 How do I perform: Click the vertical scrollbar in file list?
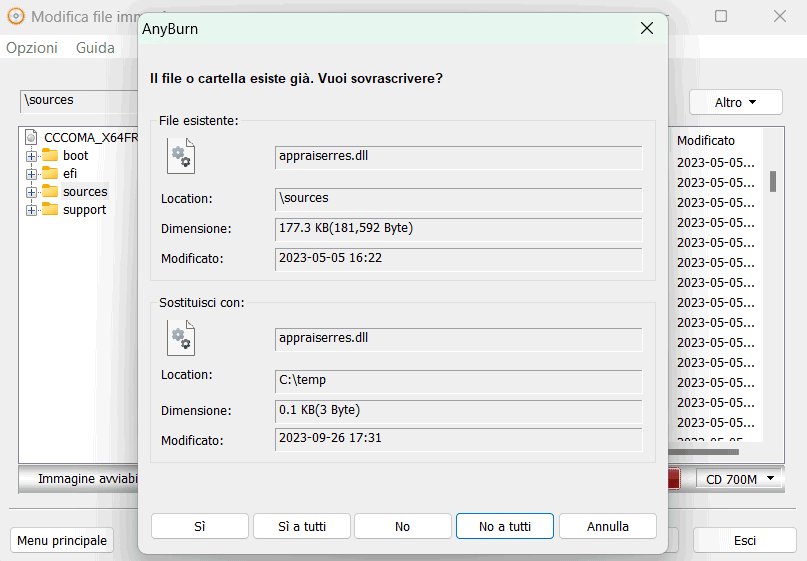[x=773, y=181]
